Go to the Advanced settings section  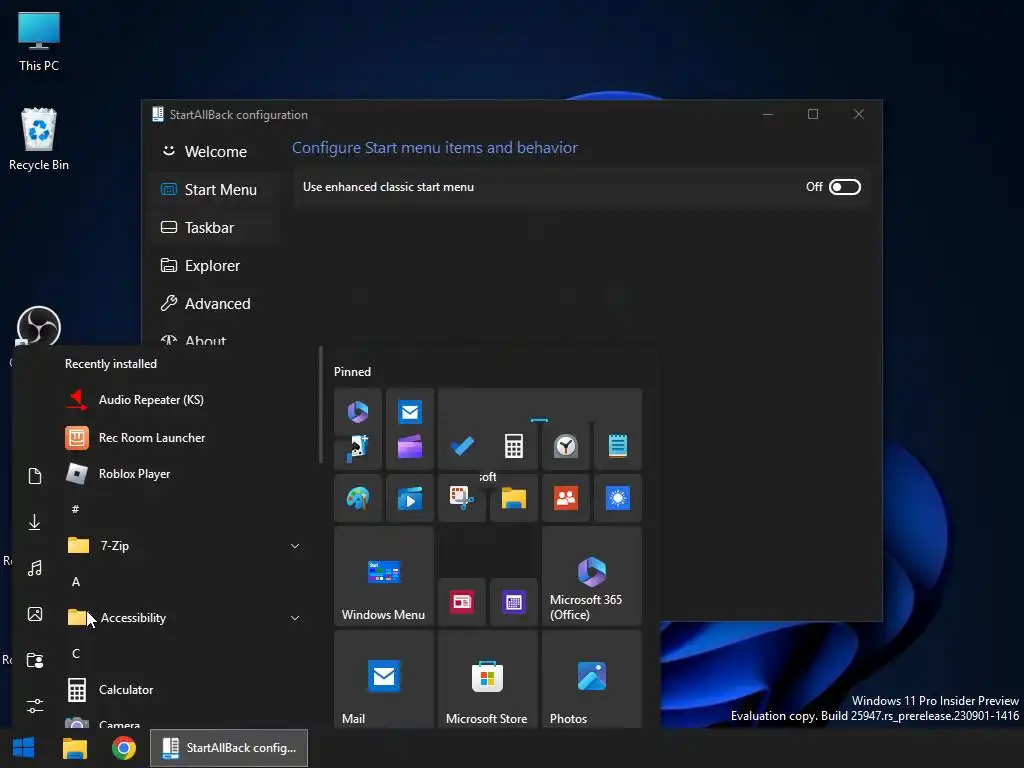coord(216,303)
